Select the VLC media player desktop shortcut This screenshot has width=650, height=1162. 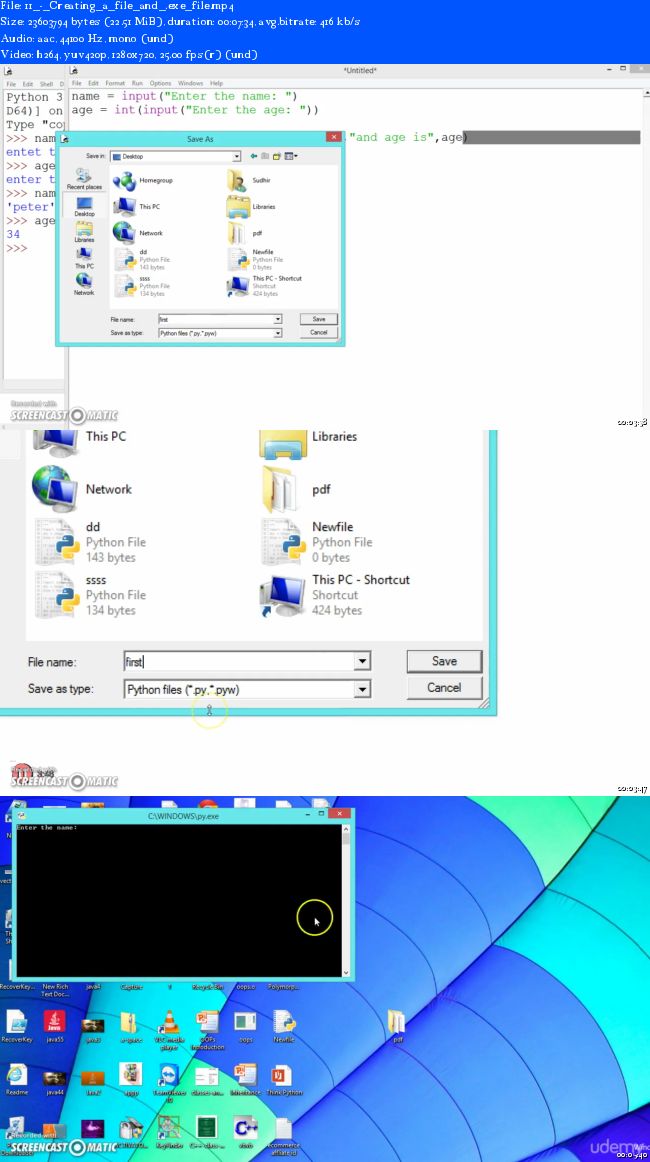pos(168,1030)
